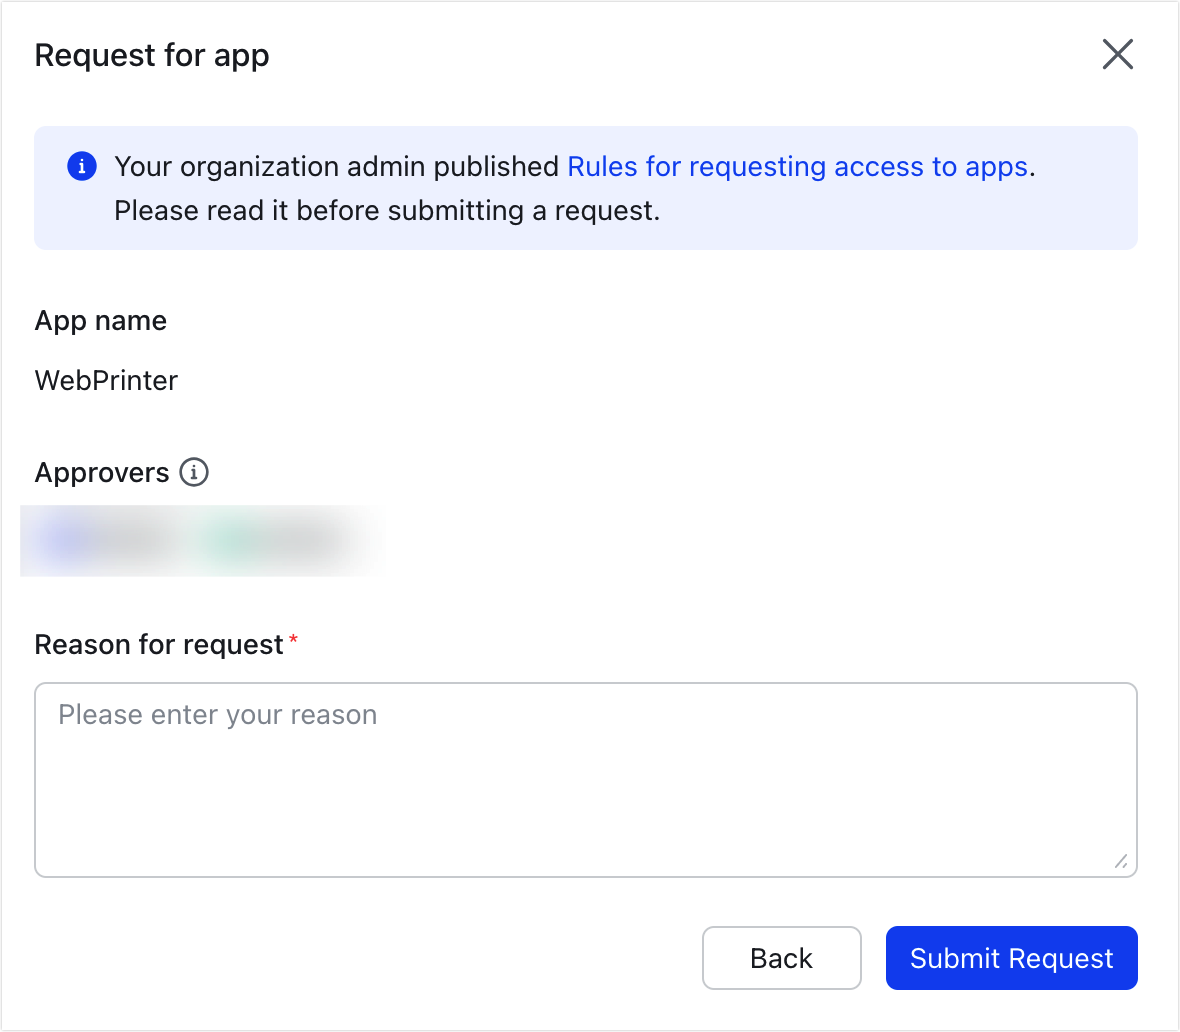Select the first approver avatar chip

coord(100,540)
